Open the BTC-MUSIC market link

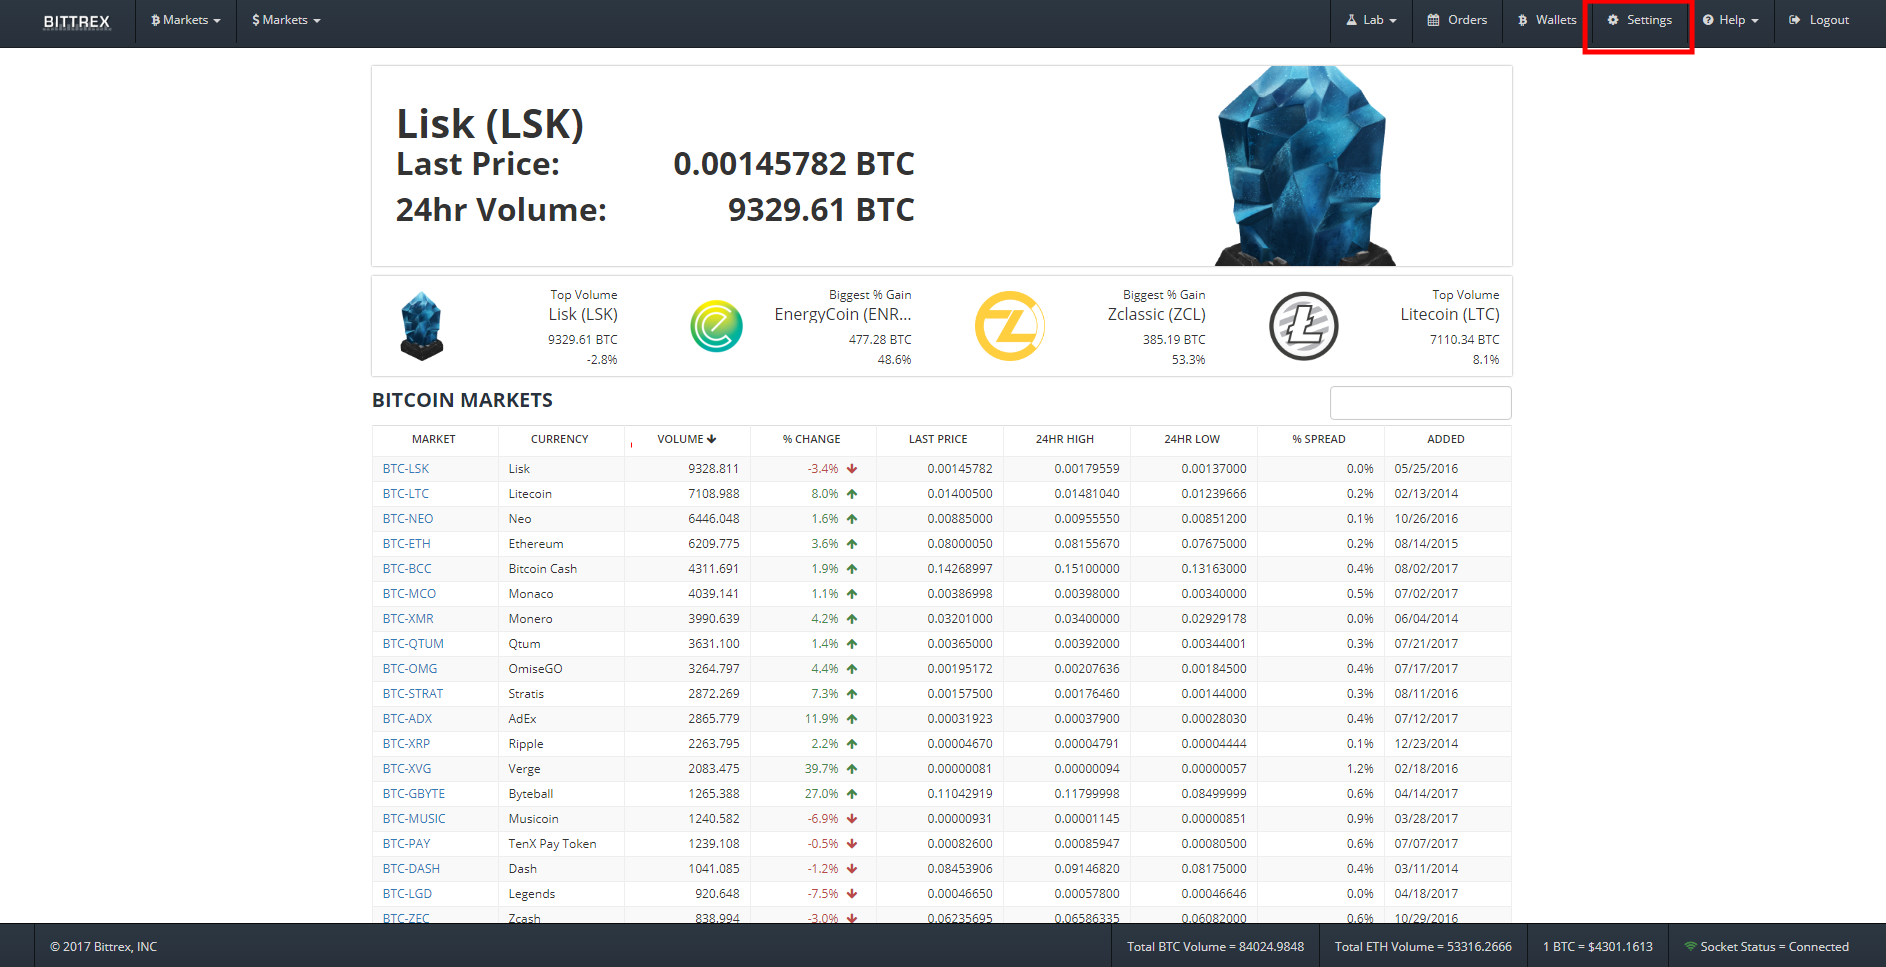[x=414, y=819]
